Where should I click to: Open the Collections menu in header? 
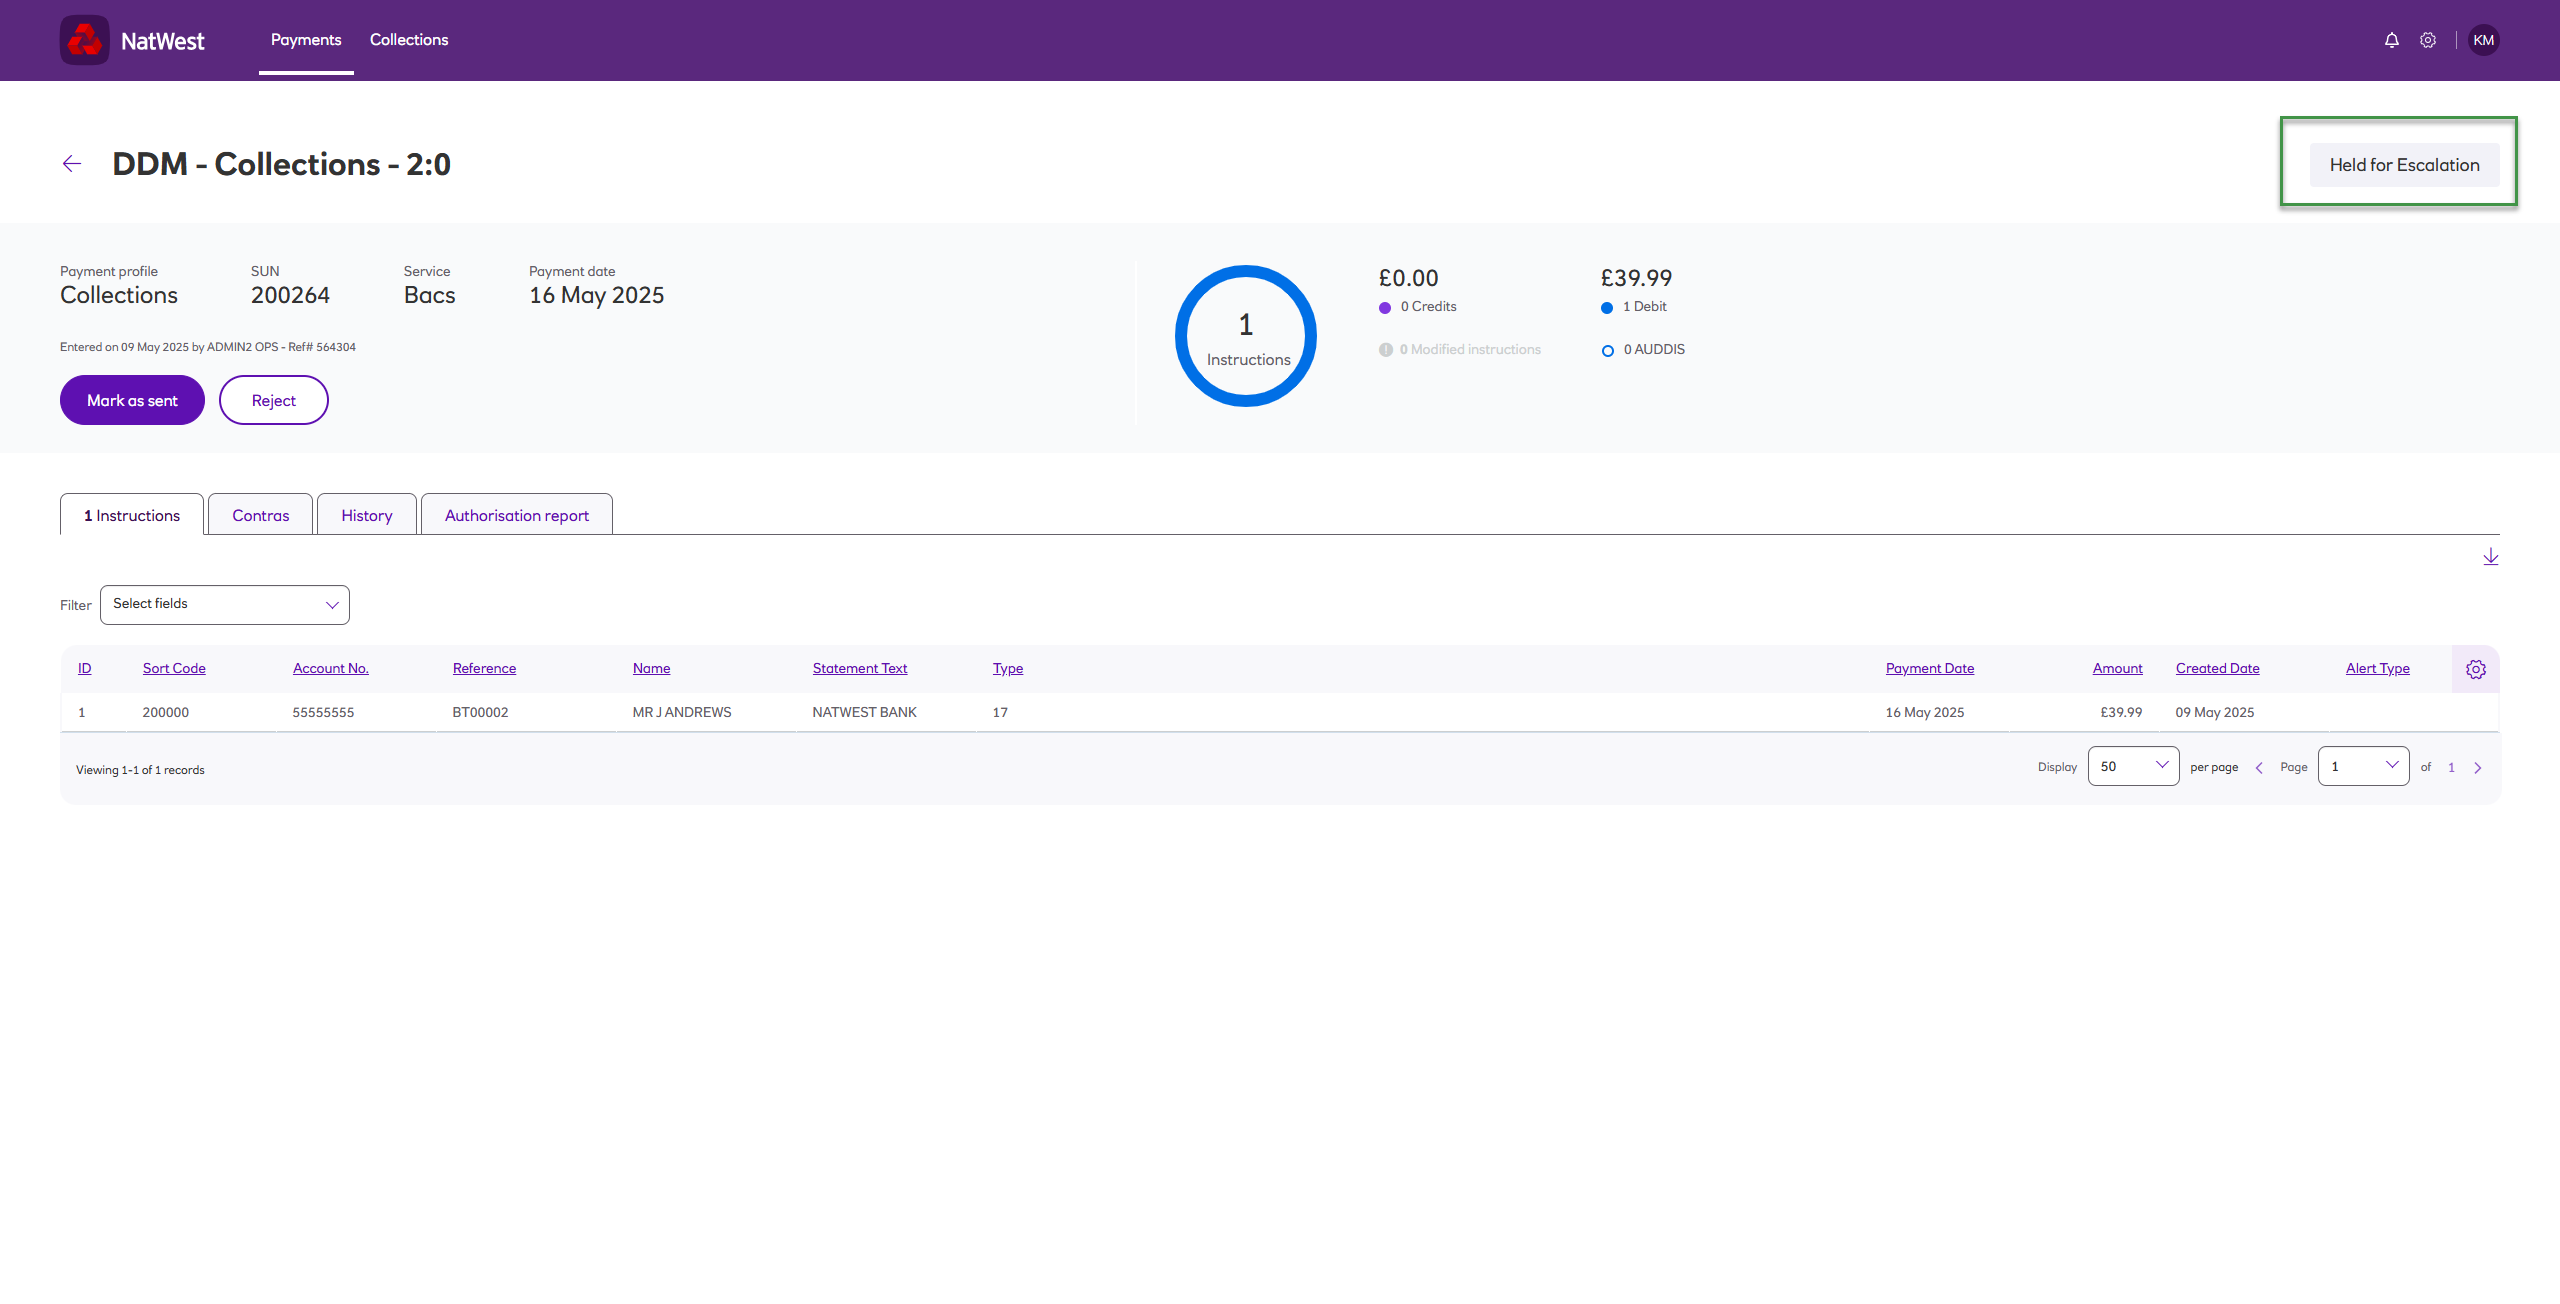click(x=408, y=40)
